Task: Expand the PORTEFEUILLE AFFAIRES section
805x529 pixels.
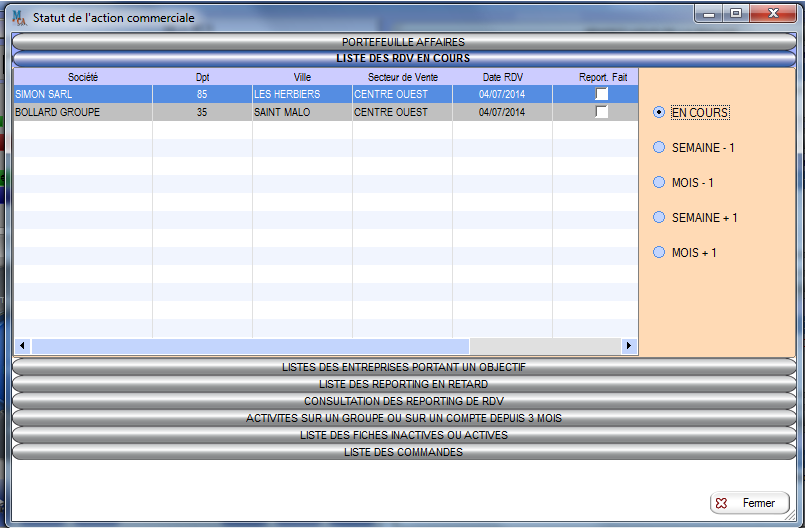Action: tap(403, 42)
